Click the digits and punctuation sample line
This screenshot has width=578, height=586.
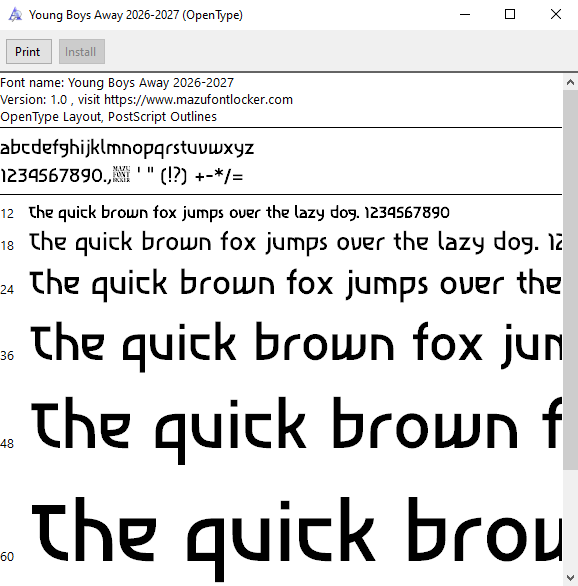pyautogui.click(x=122, y=175)
